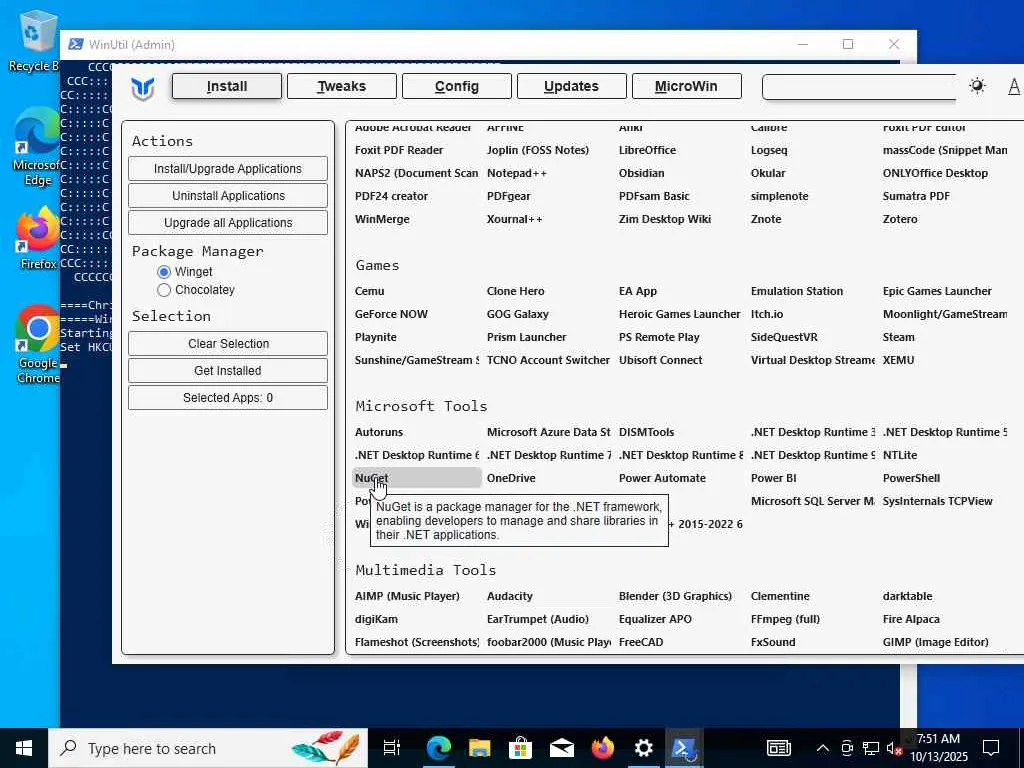Switch to PowerShell taskbar icon
Screen dimensions: 1024x768
click(x=684, y=748)
